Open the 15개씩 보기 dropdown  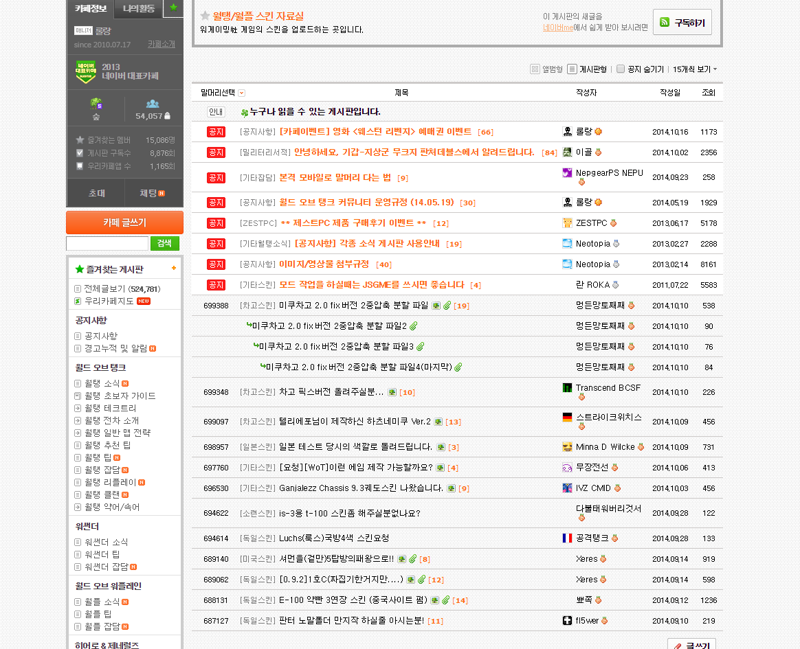(695, 69)
